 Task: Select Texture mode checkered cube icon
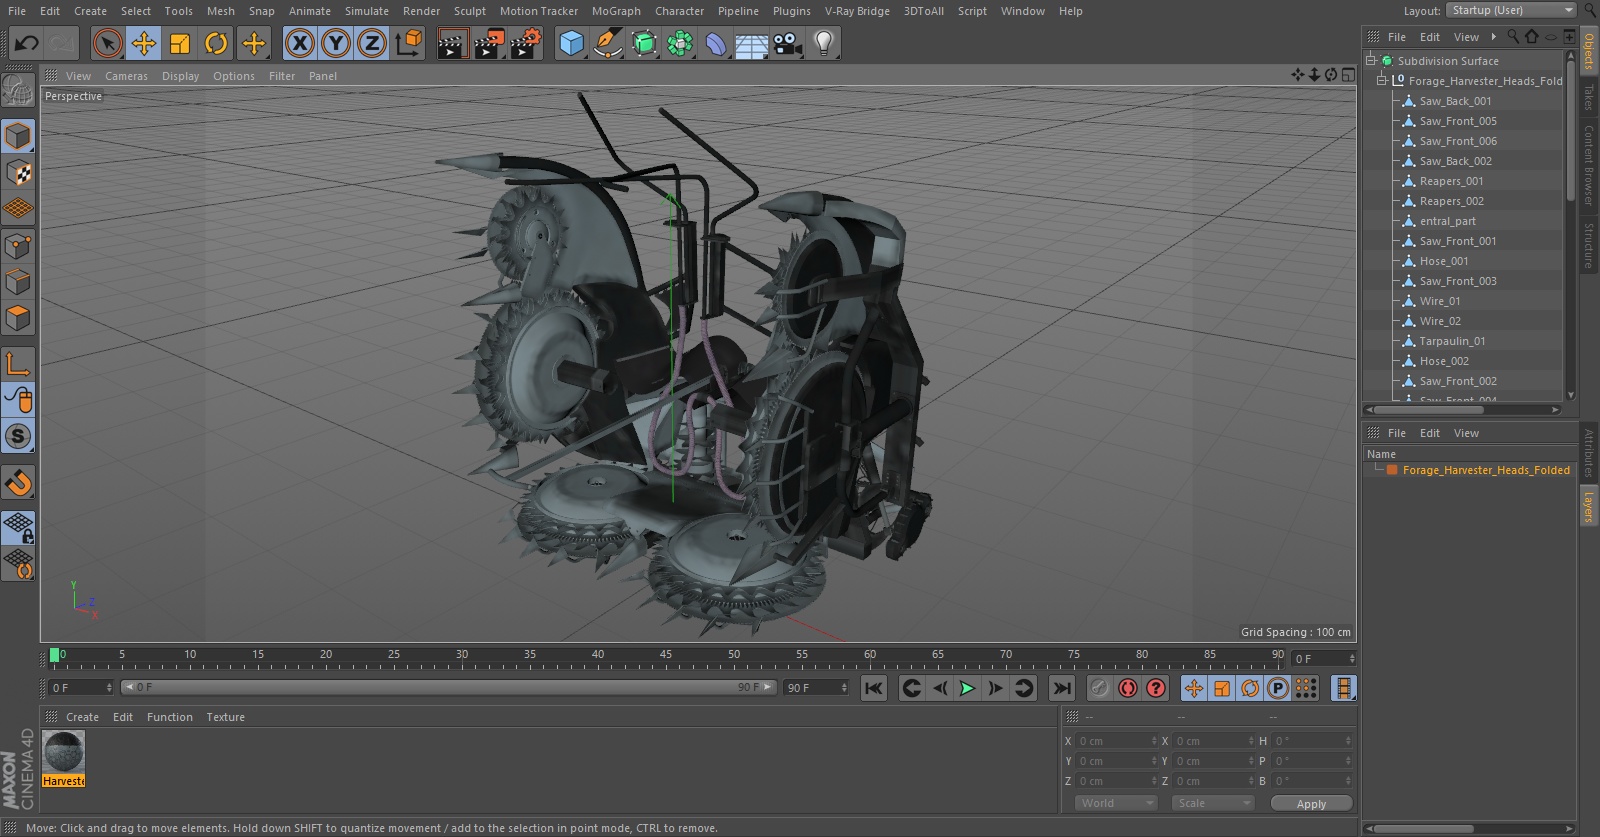(x=18, y=173)
